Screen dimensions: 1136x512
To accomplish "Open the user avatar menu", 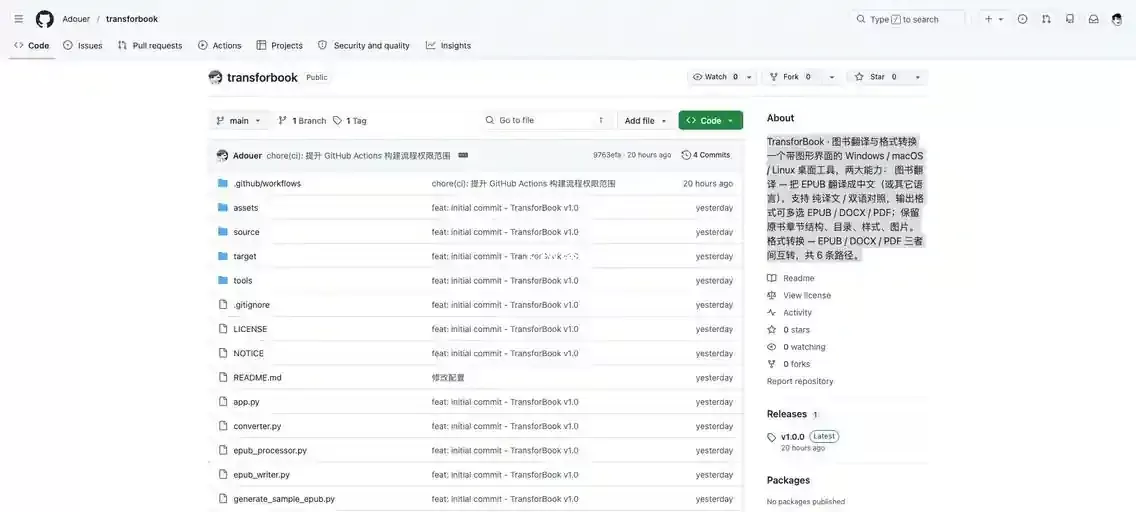I will pyautogui.click(x=1117, y=19).
